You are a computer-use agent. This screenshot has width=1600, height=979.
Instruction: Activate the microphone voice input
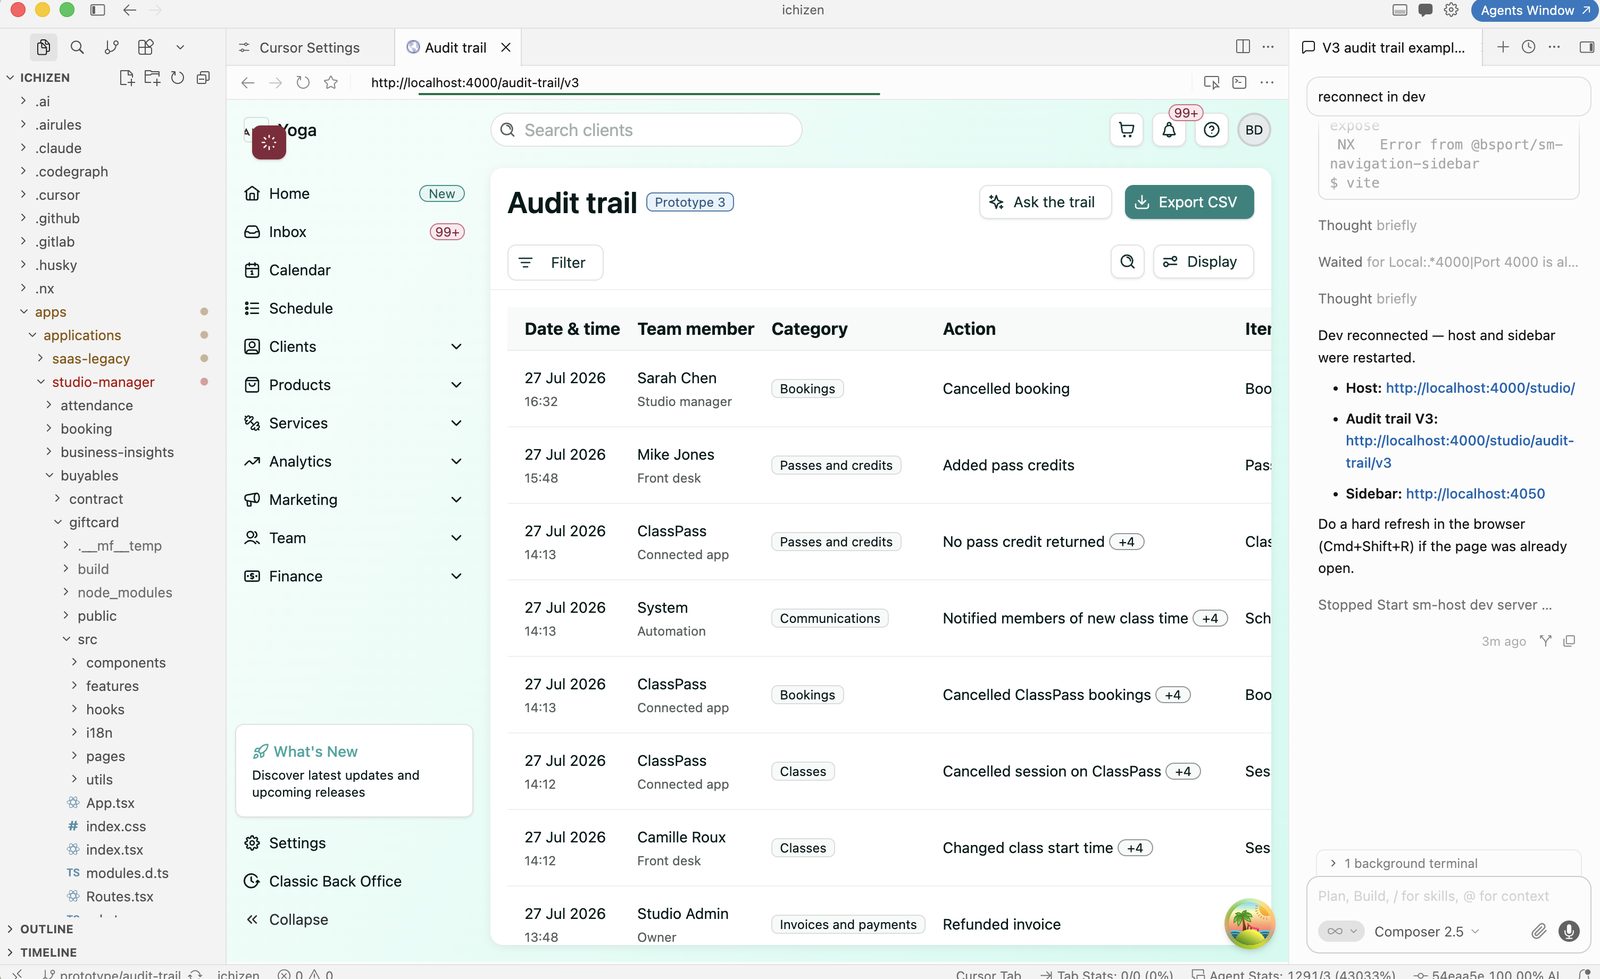[x=1569, y=931]
